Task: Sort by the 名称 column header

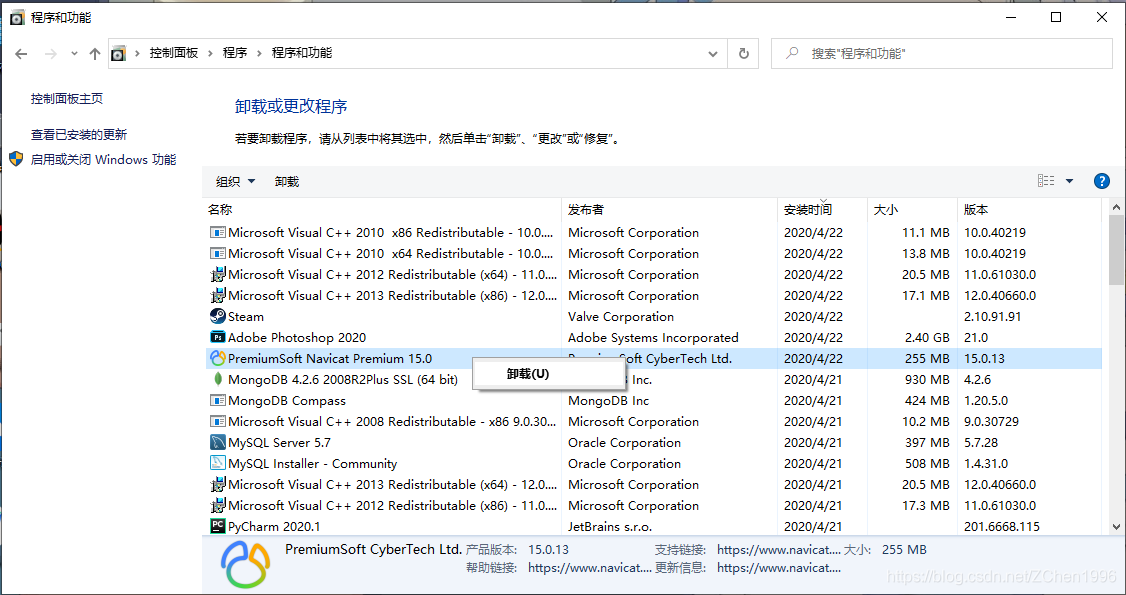Action: (x=381, y=210)
